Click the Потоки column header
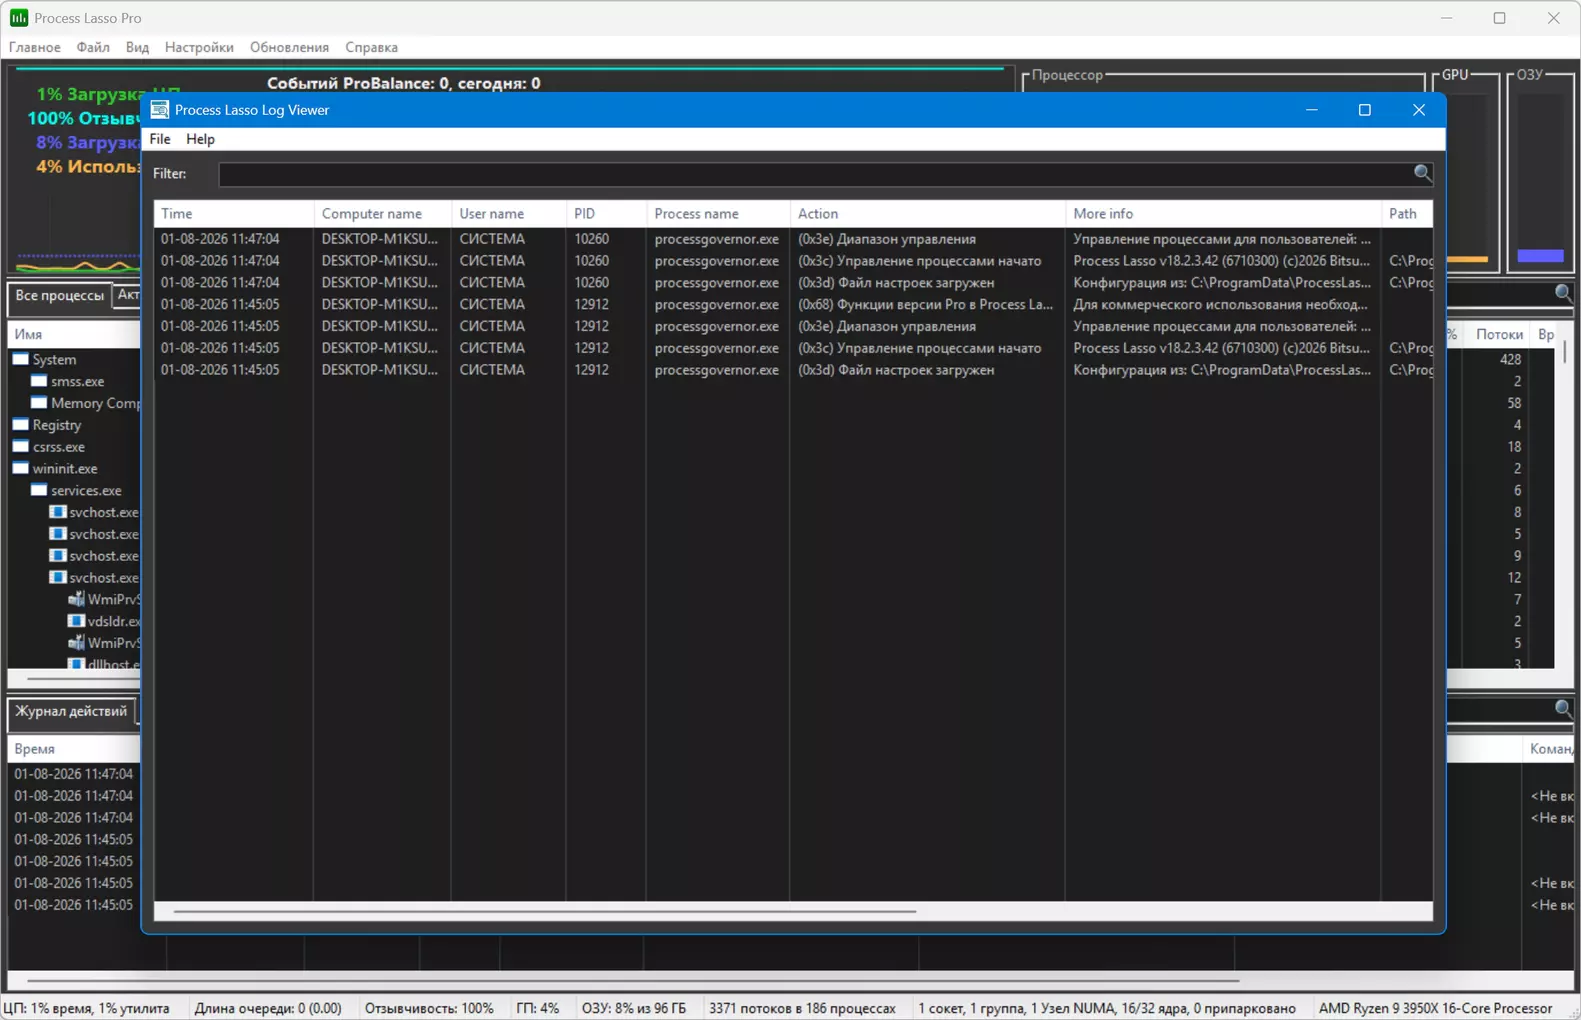Screen dimensions: 1581x1020 coord(1498,335)
